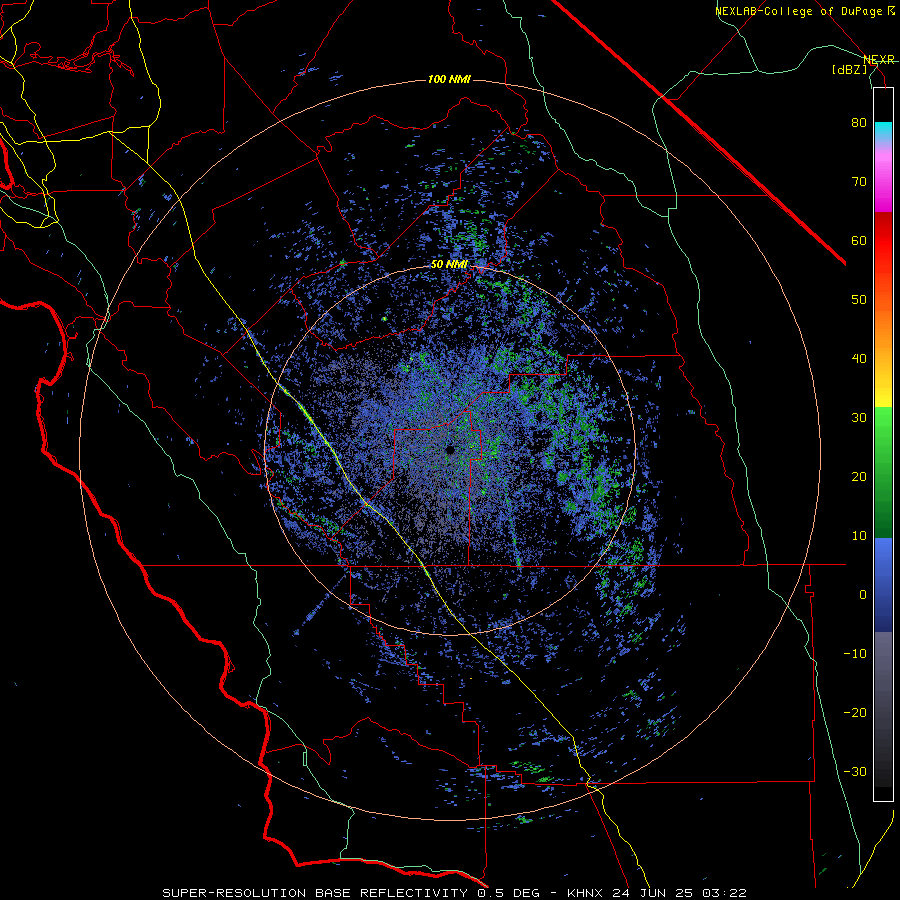Click the 80 dBZ scale tick label
The height and width of the screenshot is (900, 900).
859,123
